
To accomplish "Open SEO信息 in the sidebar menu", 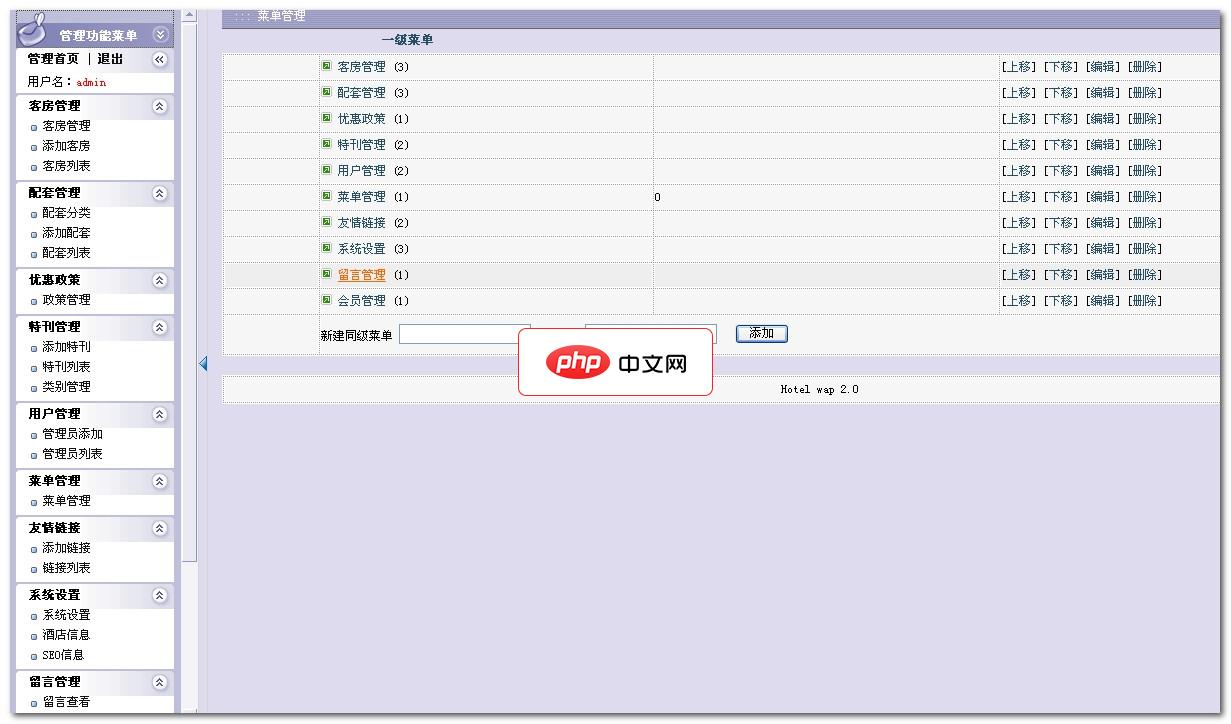I will coord(63,655).
